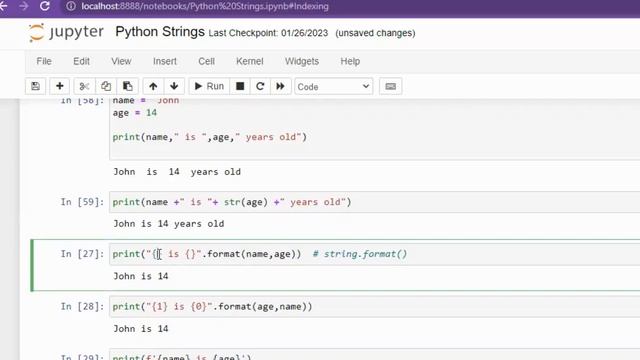The width and height of the screenshot is (640, 360).
Task: Cut selected cells with the scissors icon
Action: [84, 86]
